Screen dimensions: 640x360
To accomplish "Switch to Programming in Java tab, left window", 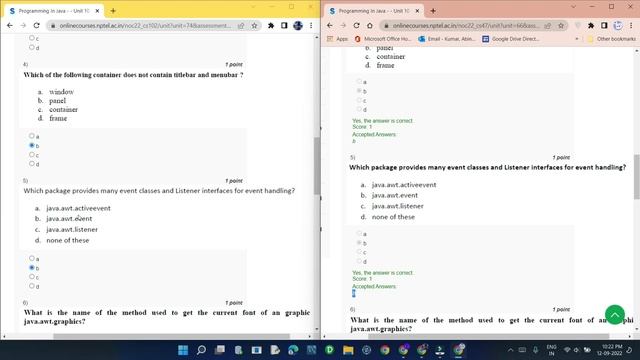I will click(x=54, y=11).
